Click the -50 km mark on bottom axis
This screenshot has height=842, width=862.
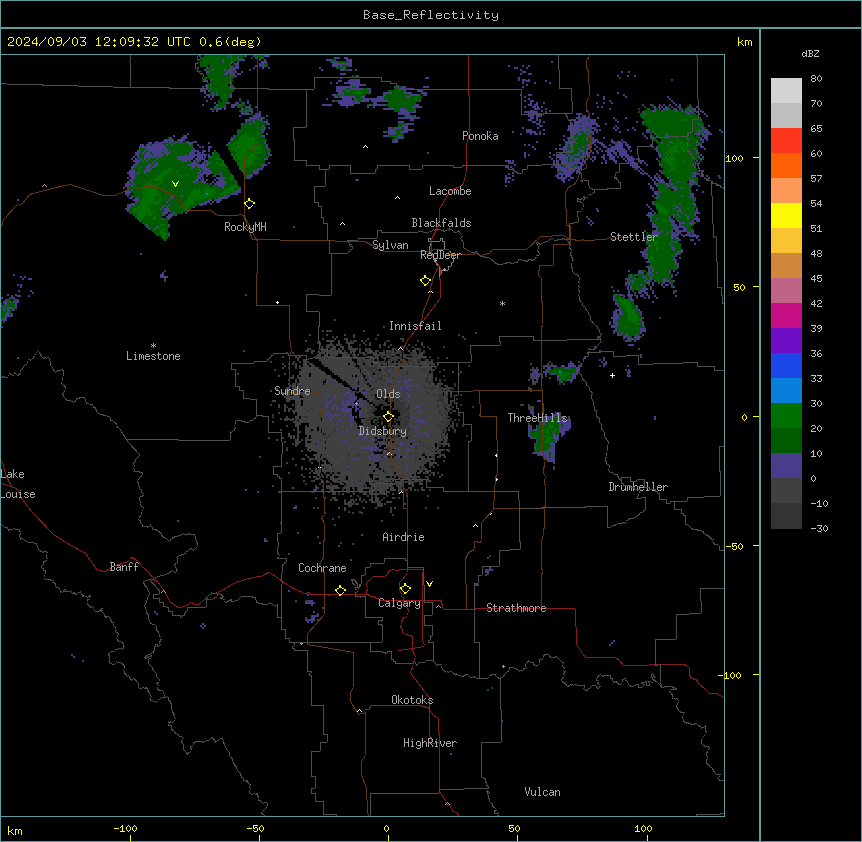coord(256,829)
